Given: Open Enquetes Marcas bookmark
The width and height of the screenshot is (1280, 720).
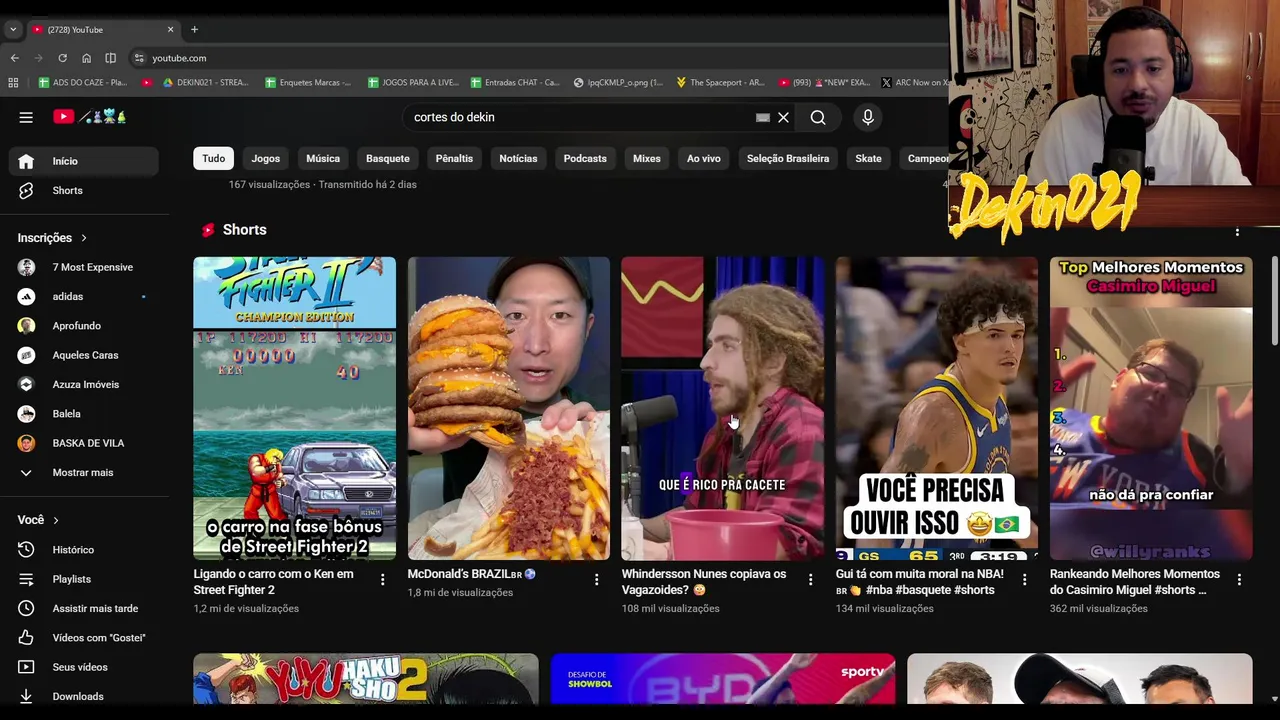Looking at the screenshot, I should (x=308, y=82).
